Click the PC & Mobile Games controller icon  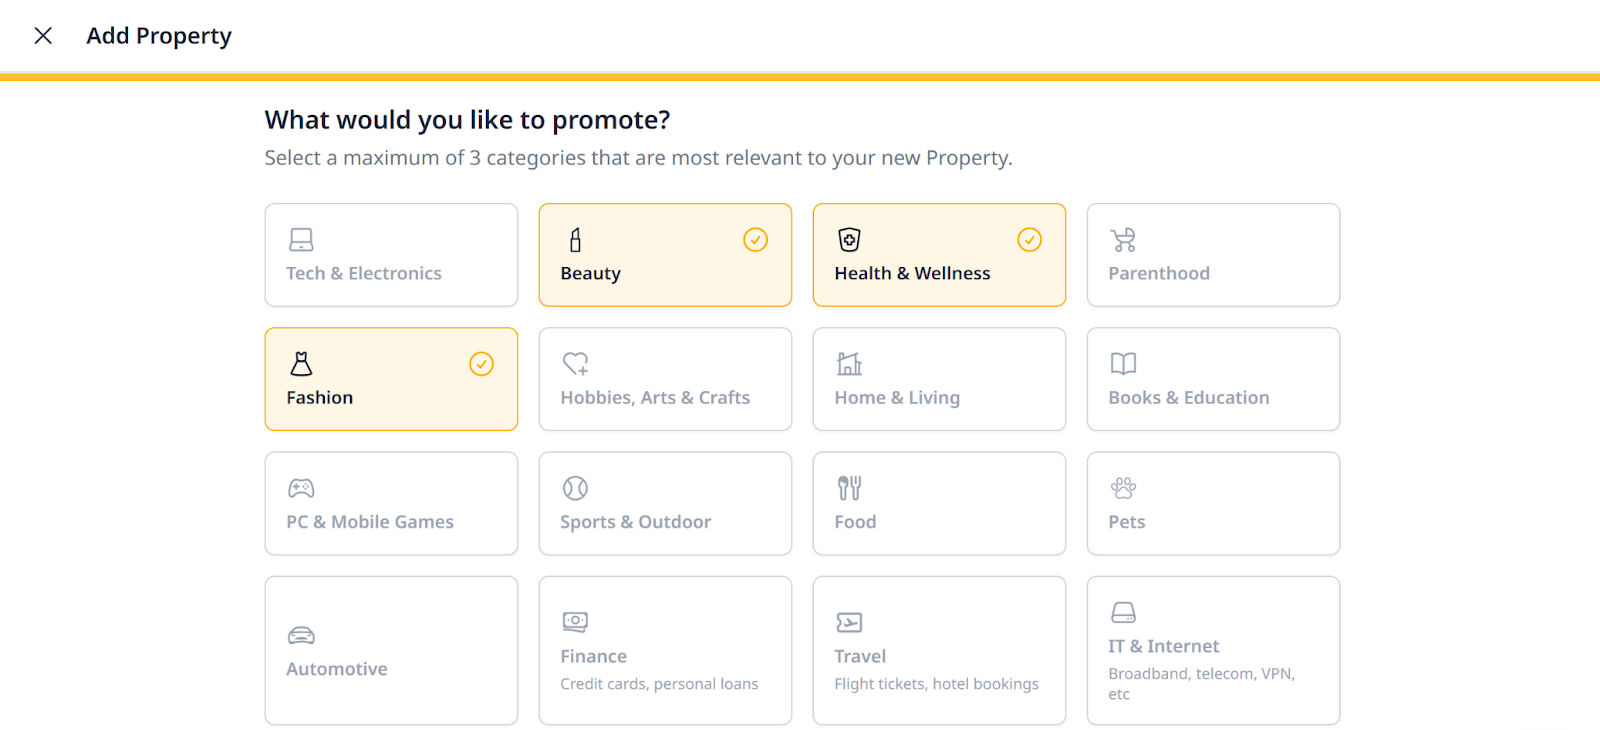point(301,488)
